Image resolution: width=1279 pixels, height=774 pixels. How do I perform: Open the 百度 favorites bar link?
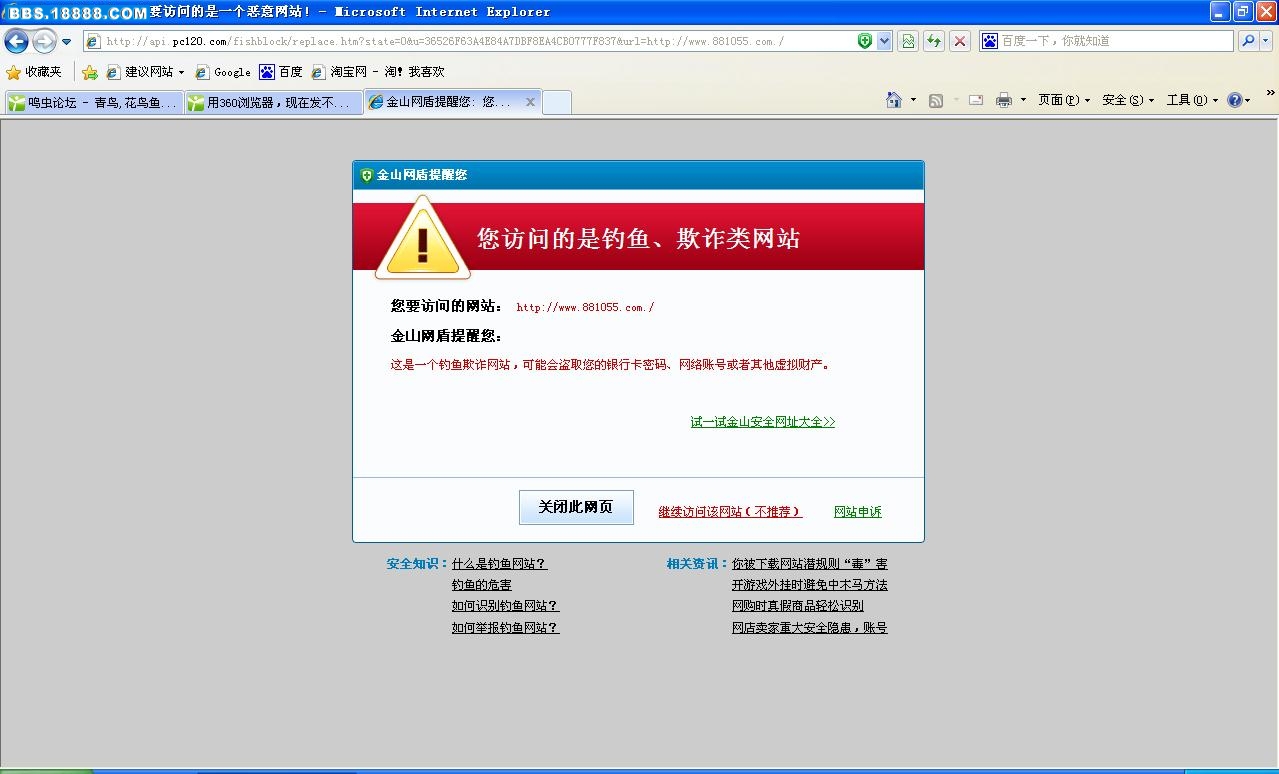[x=281, y=72]
